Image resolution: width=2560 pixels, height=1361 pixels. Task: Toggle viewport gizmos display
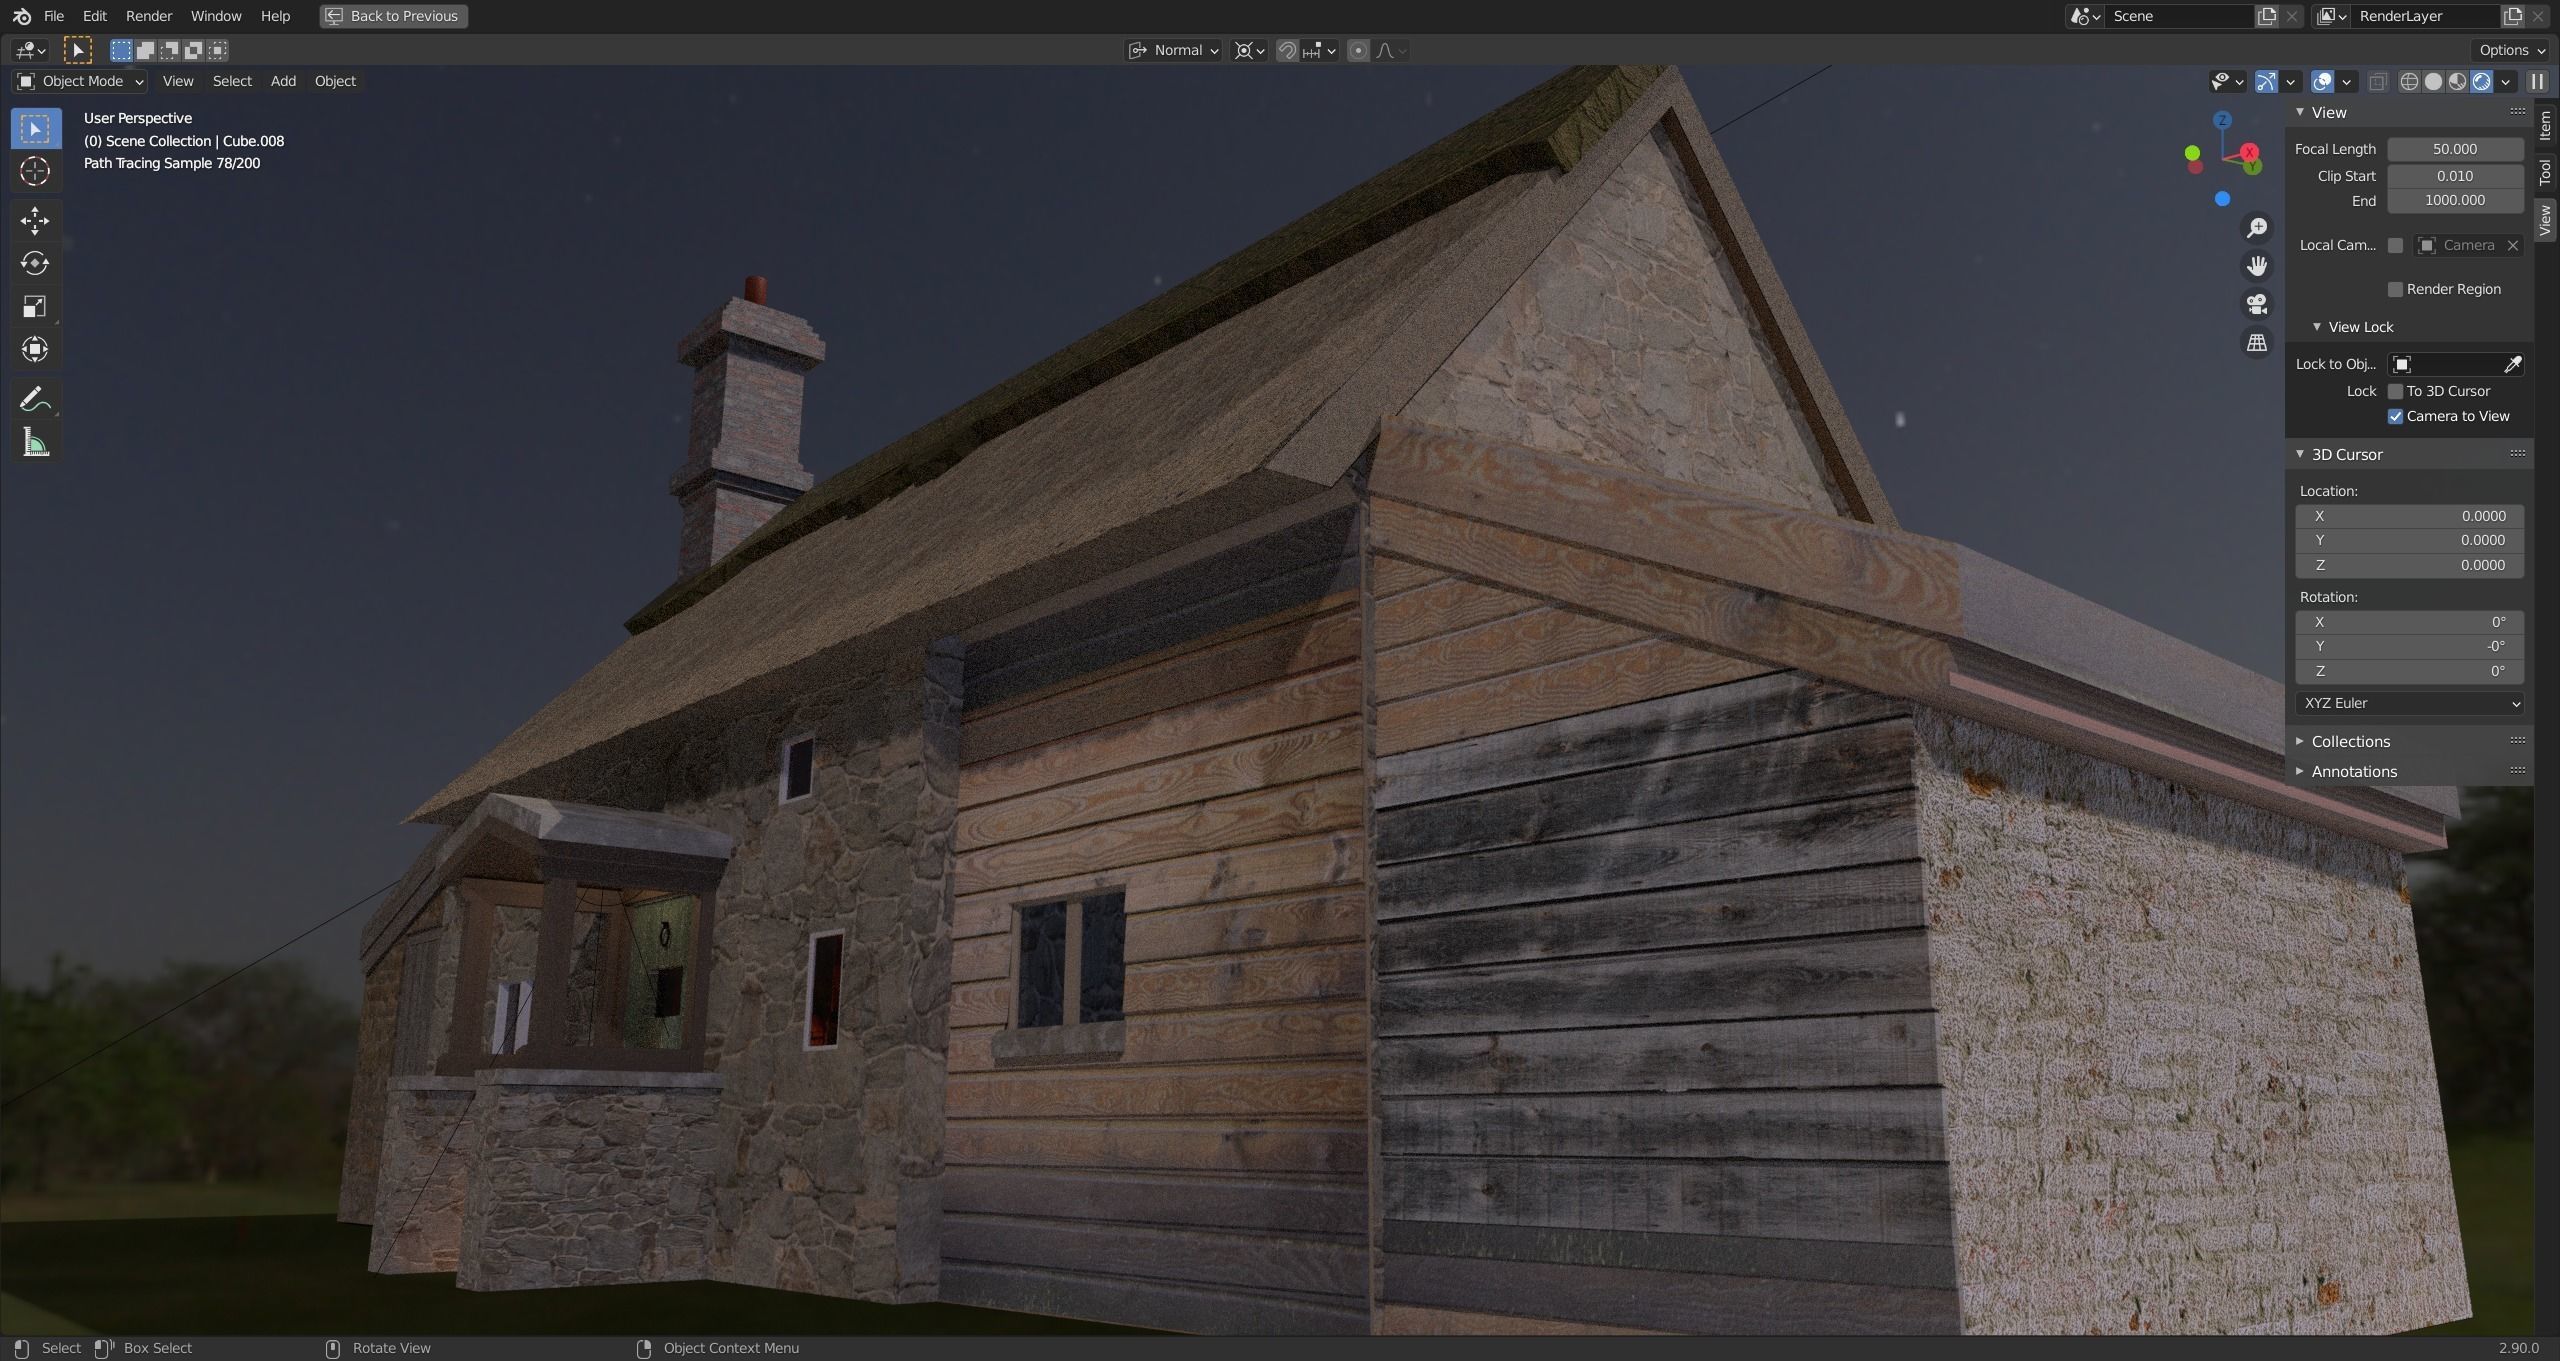pos(2267,81)
